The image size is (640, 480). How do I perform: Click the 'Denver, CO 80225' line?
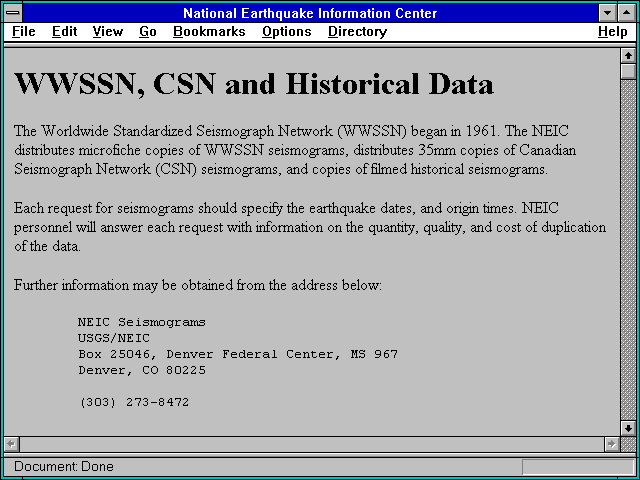tap(142, 370)
